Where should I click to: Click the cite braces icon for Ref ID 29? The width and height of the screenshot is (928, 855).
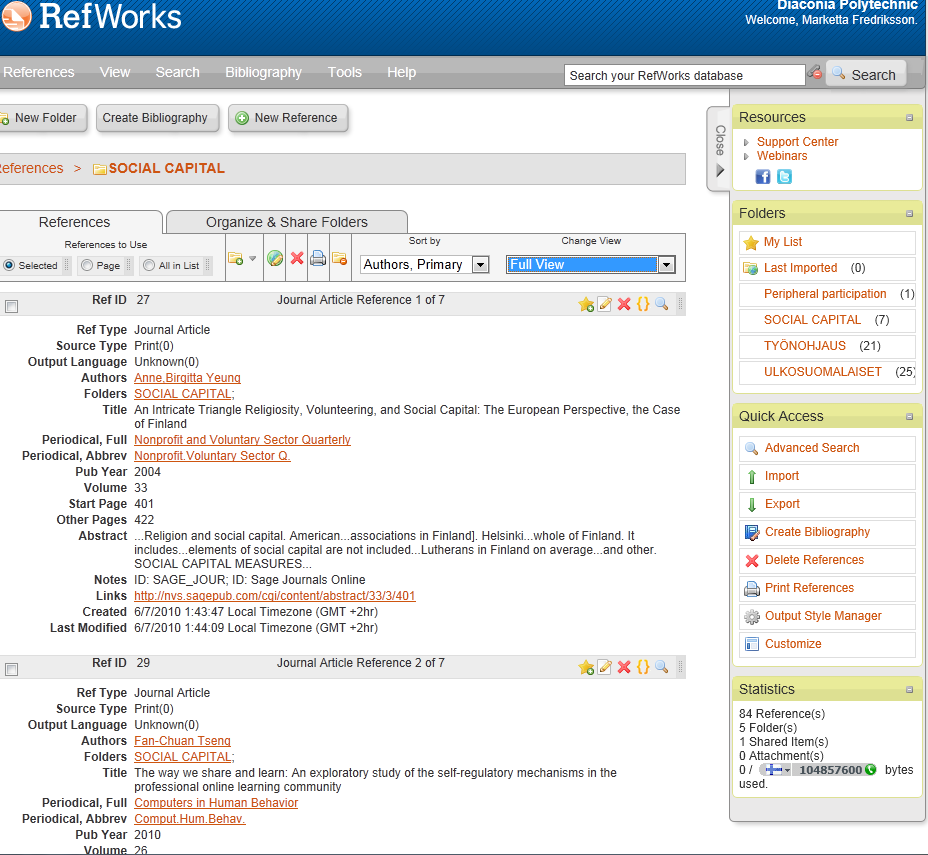643,667
